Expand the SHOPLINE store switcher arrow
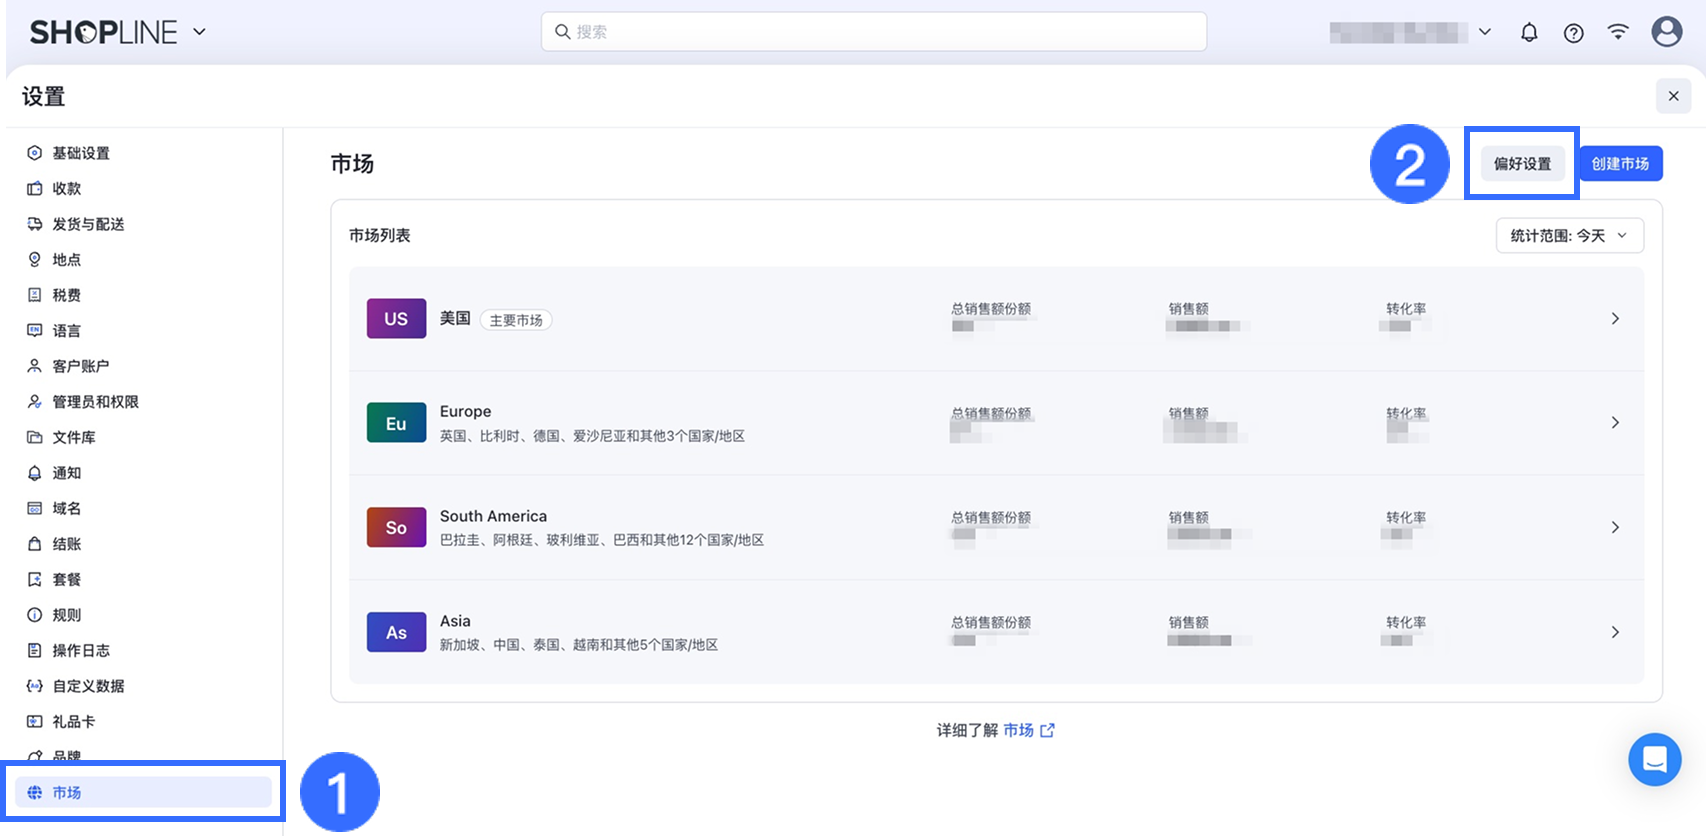 [199, 32]
